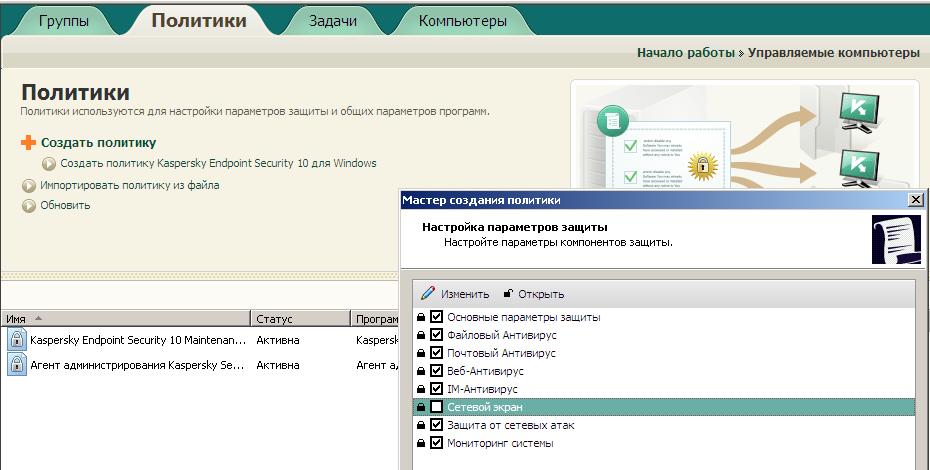Select the Агент администрирования Kaspersky Se... policy row
The width and height of the screenshot is (930, 470).
pyautogui.click(x=200, y=365)
